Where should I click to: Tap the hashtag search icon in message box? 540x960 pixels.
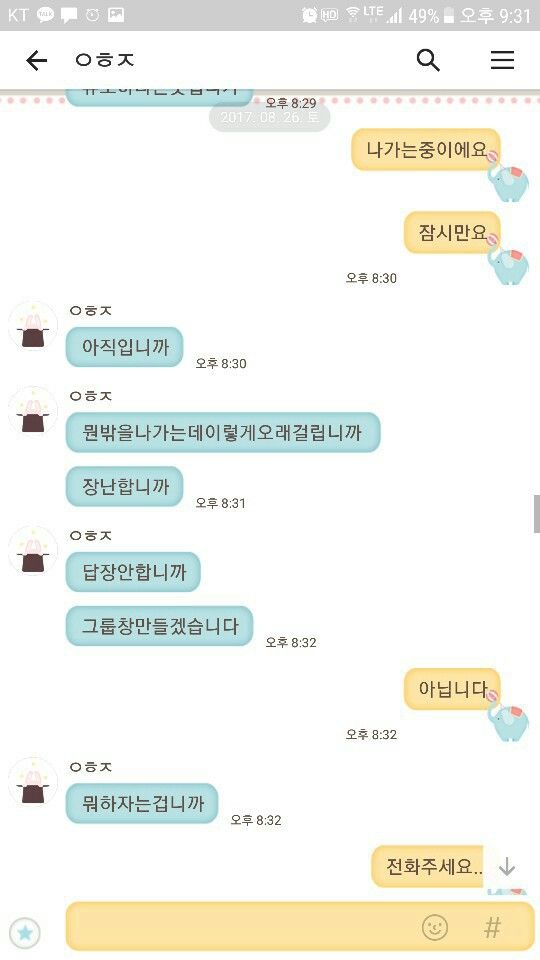(492, 928)
